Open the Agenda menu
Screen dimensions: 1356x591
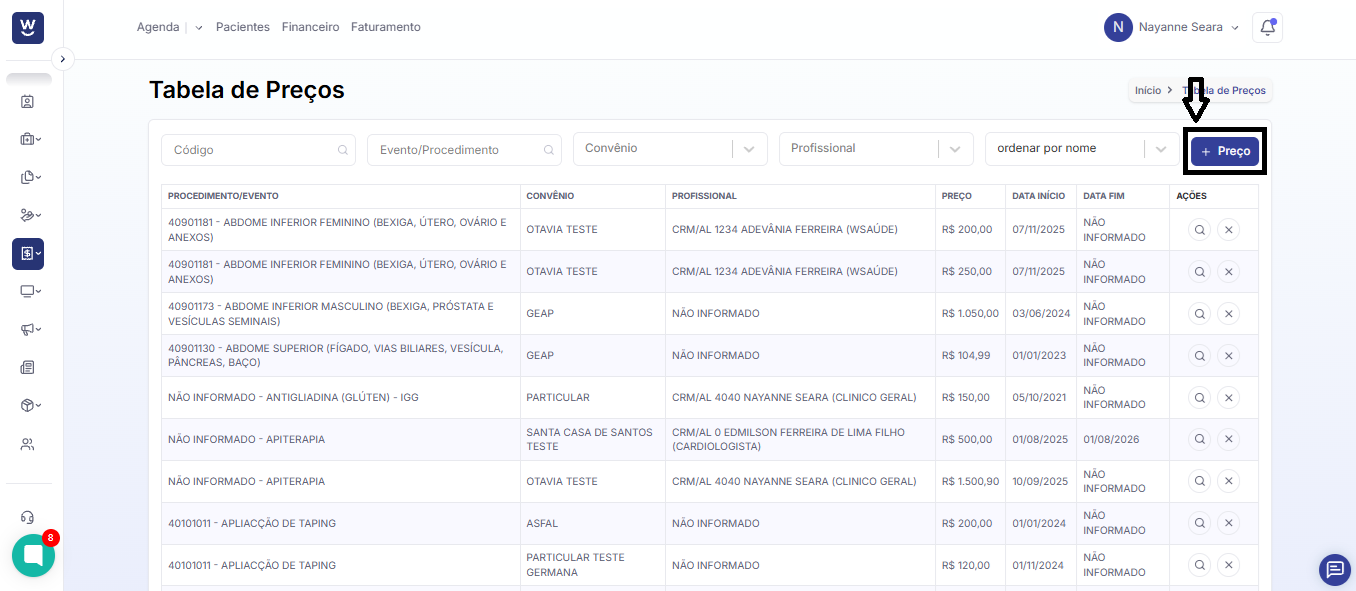click(x=158, y=27)
